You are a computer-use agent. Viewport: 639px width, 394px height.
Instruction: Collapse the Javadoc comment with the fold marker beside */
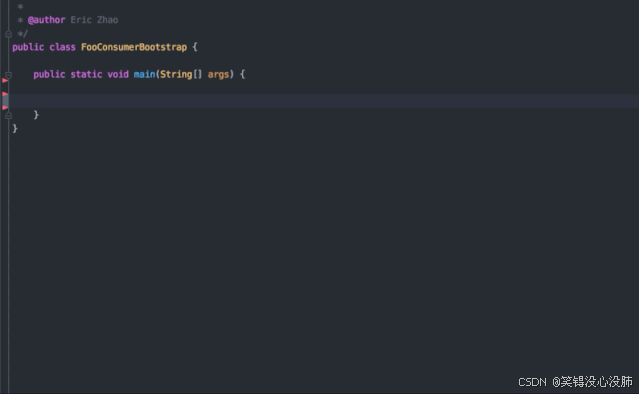point(8,34)
